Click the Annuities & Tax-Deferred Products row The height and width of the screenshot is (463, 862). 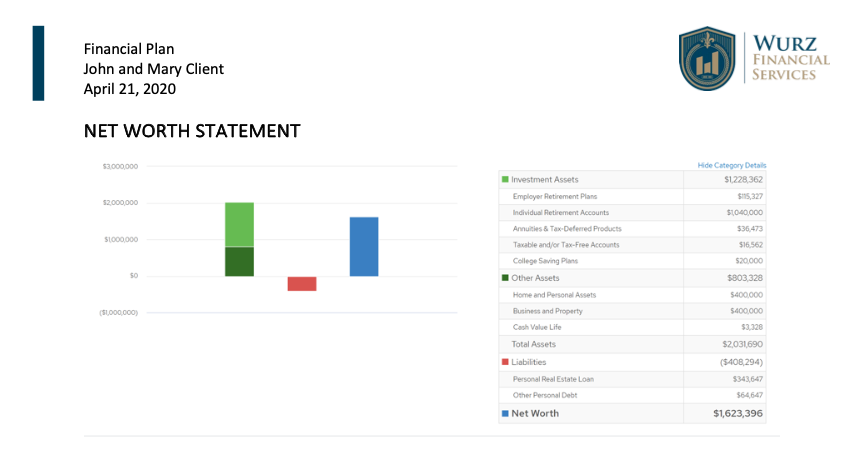click(566, 229)
